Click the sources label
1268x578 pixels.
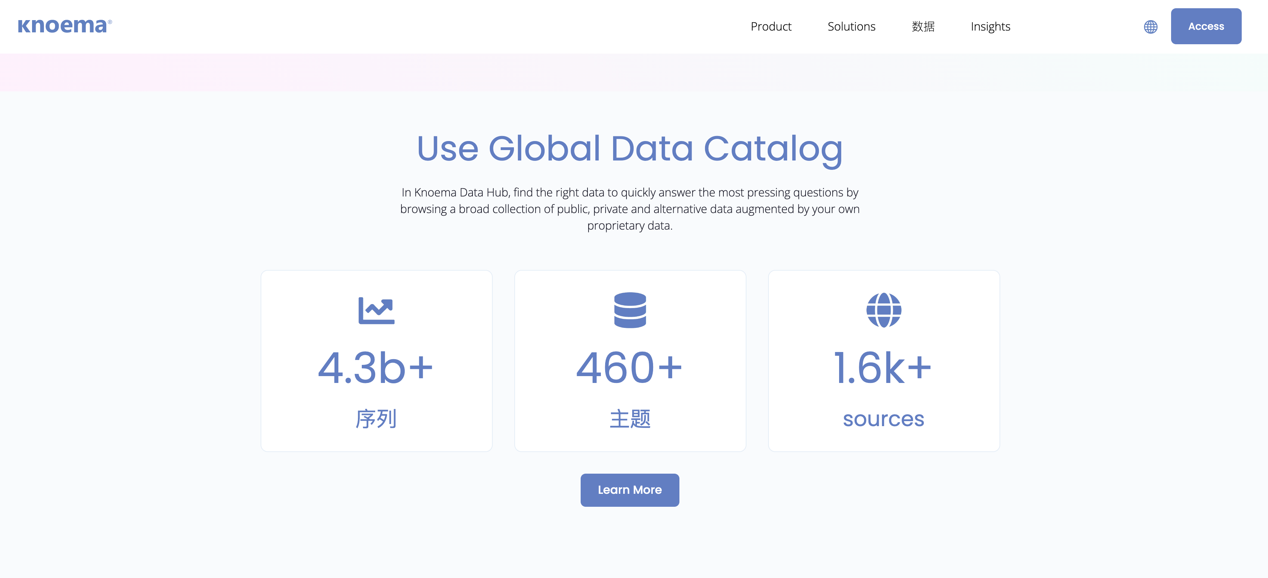click(x=884, y=419)
